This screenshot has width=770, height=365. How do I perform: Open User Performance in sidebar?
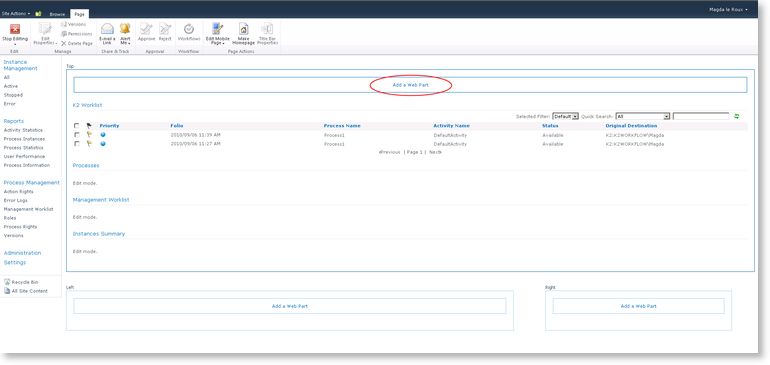24,156
